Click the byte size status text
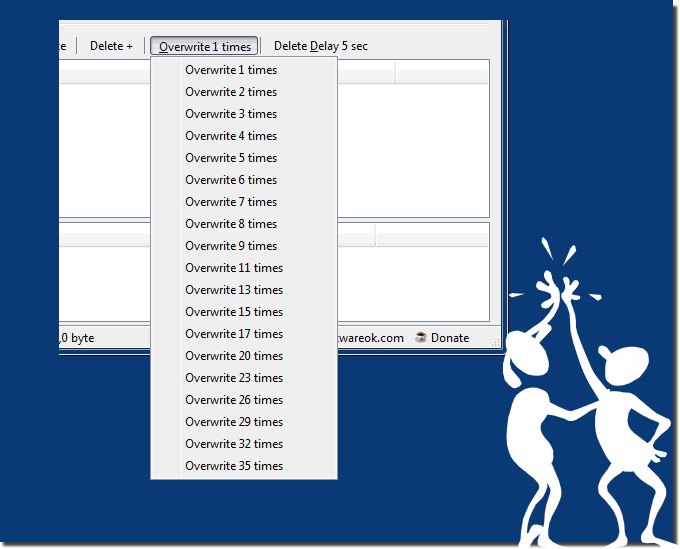Screen dimensions: 680x549 pos(77,338)
